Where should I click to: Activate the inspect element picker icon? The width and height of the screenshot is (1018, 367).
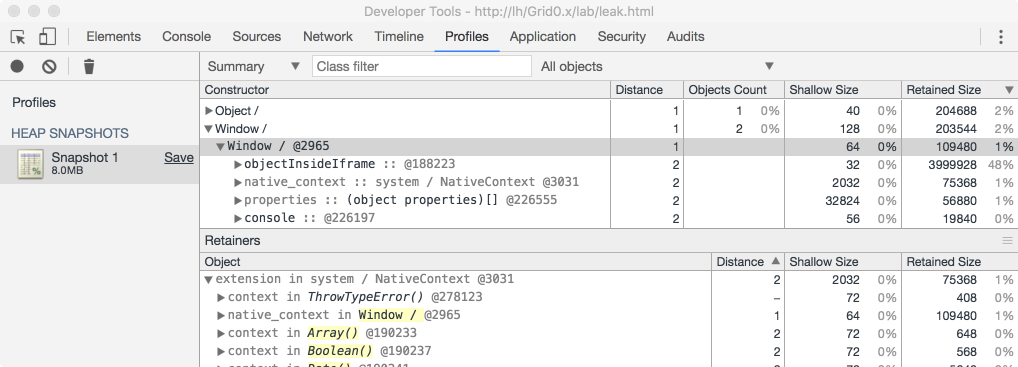pyautogui.click(x=18, y=37)
